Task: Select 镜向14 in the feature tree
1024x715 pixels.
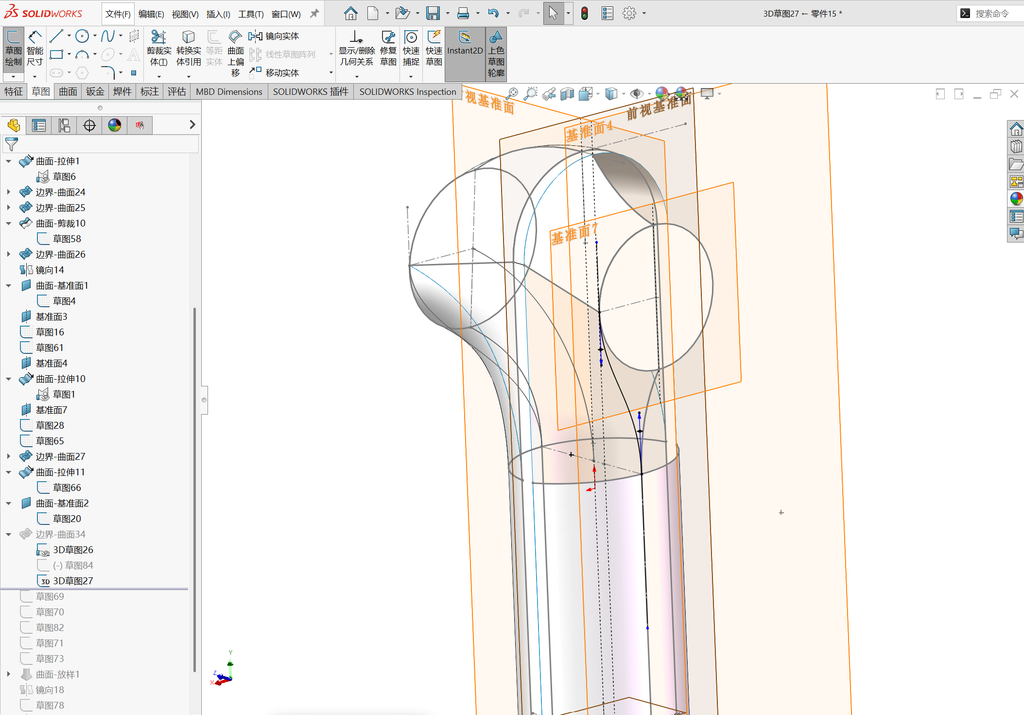Action: pos(50,270)
